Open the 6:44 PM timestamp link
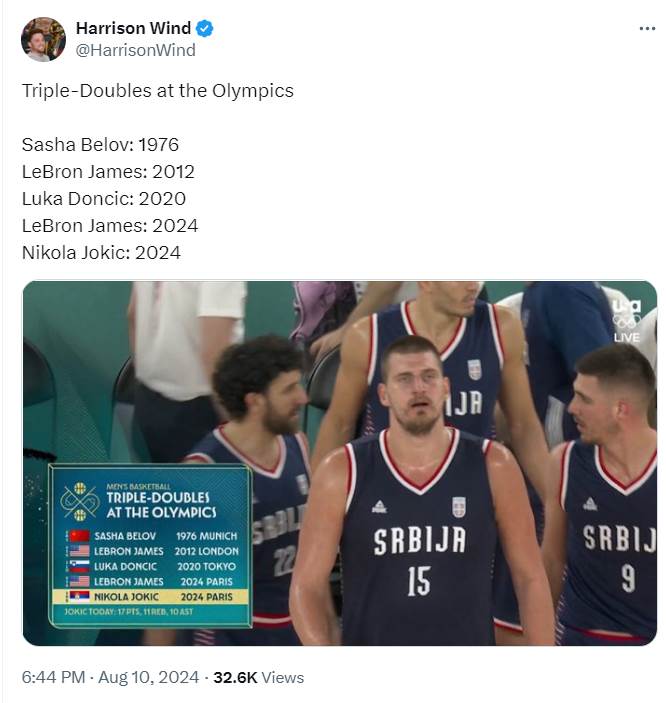Screen dimensions: 666x703 point(53,677)
